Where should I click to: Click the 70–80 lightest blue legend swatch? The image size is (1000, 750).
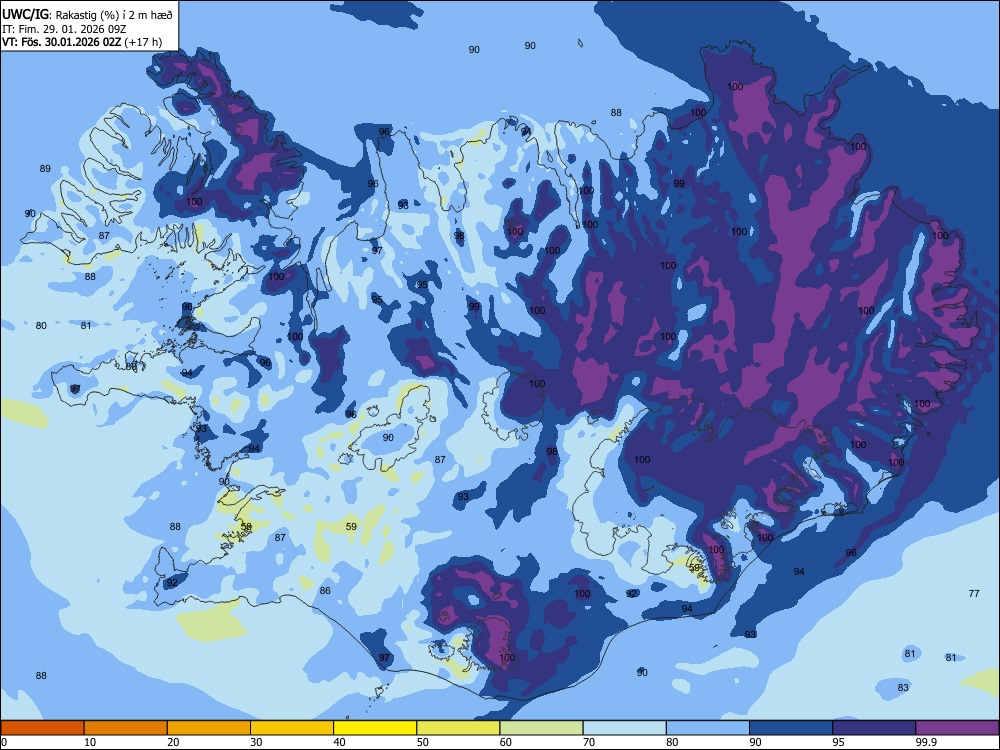tap(624, 728)
